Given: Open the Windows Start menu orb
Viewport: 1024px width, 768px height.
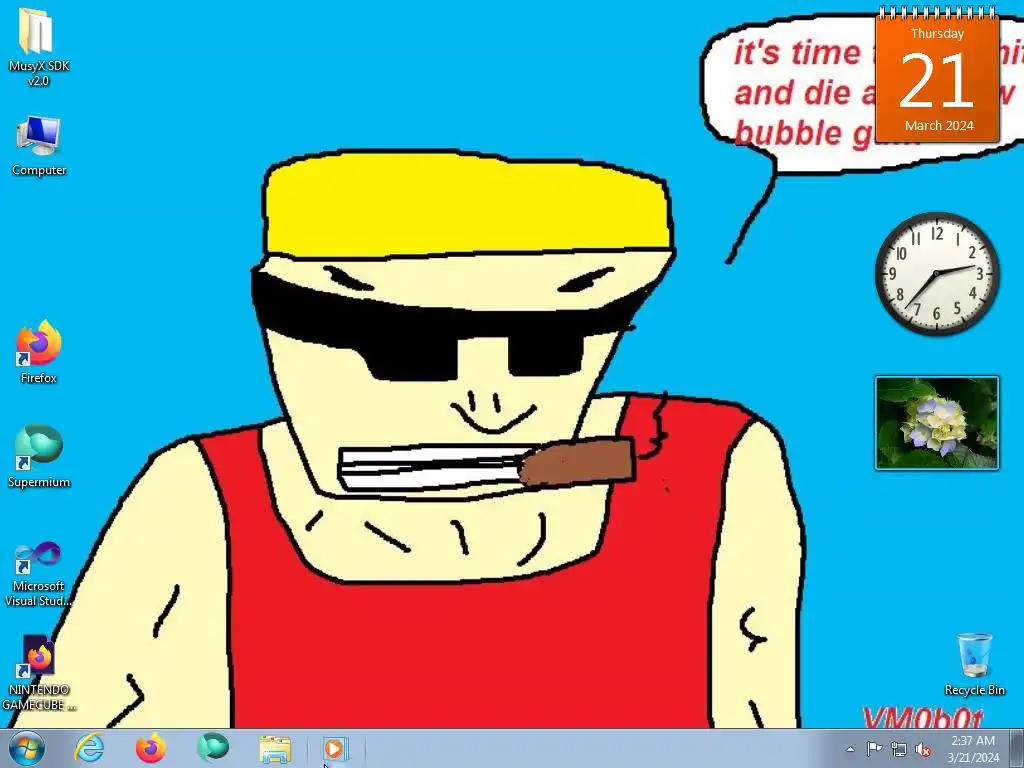Looking at the screenshot, I should point(27,748).
